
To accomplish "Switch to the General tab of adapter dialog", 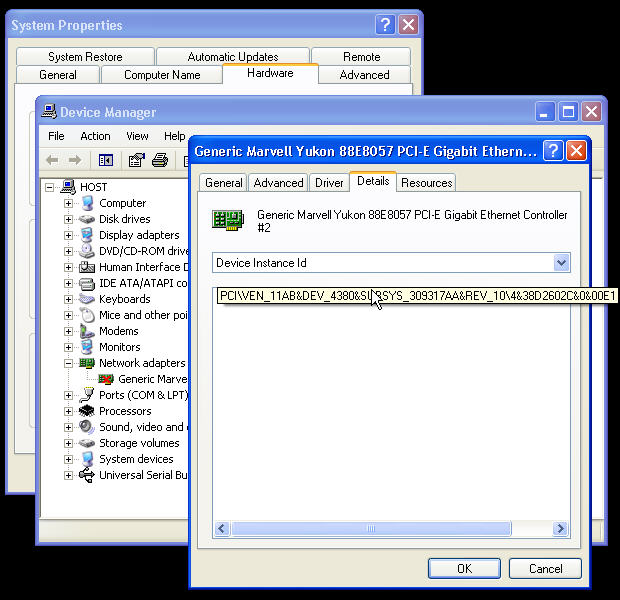I will point(223,183).
